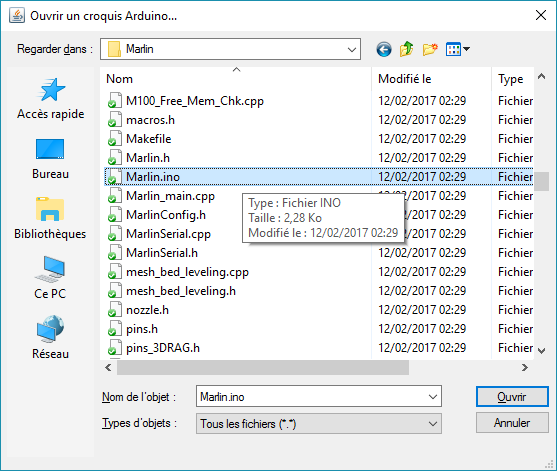Click the macros.h file icon
This screenshot has height=471, width=557.
pyautogui.click(x=114, y=120)
